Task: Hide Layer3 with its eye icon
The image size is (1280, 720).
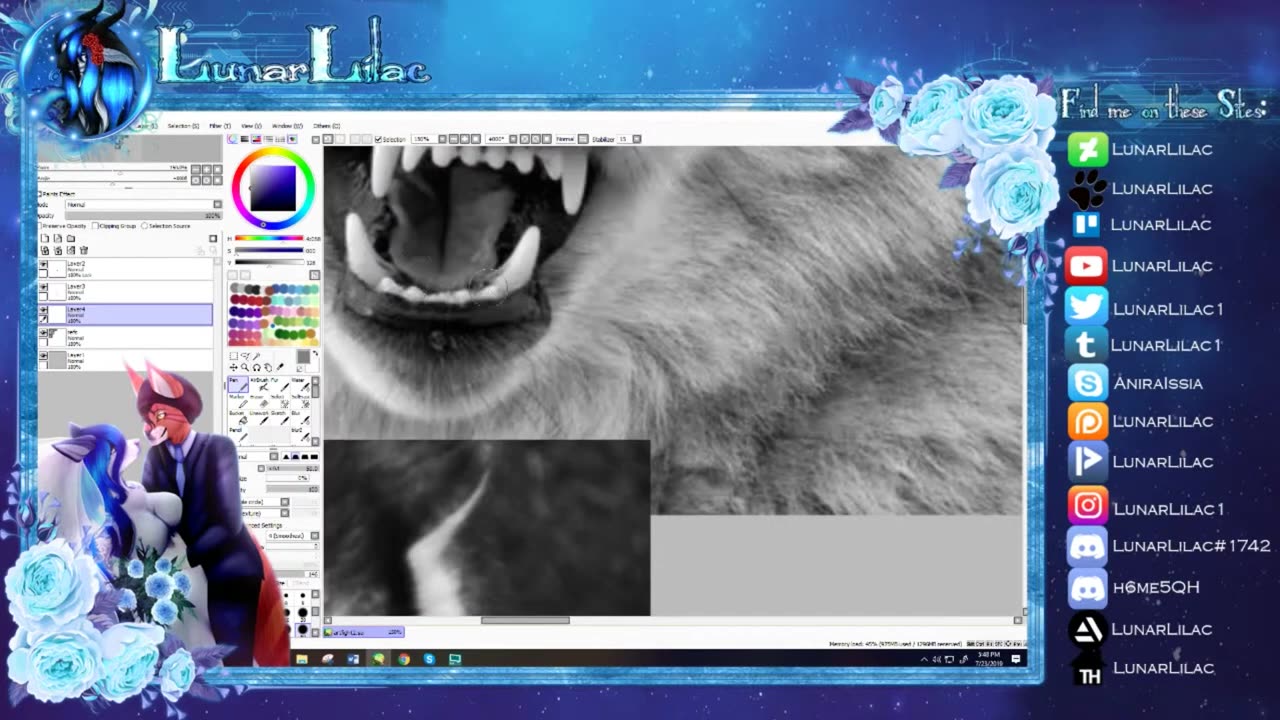Action: tap(43, 288)
